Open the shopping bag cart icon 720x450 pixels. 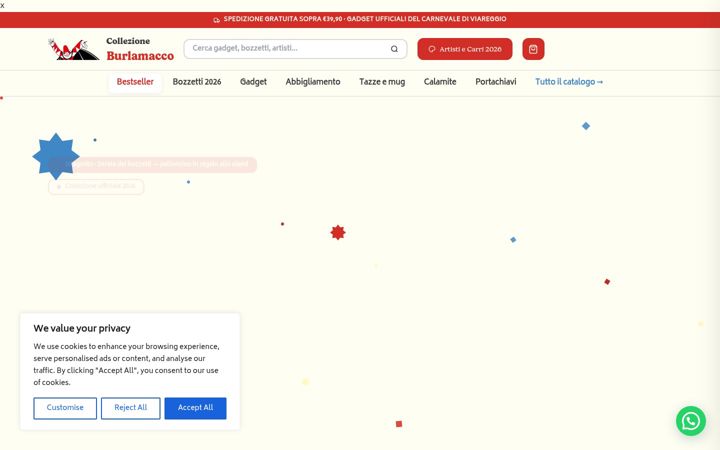[533, 49]
